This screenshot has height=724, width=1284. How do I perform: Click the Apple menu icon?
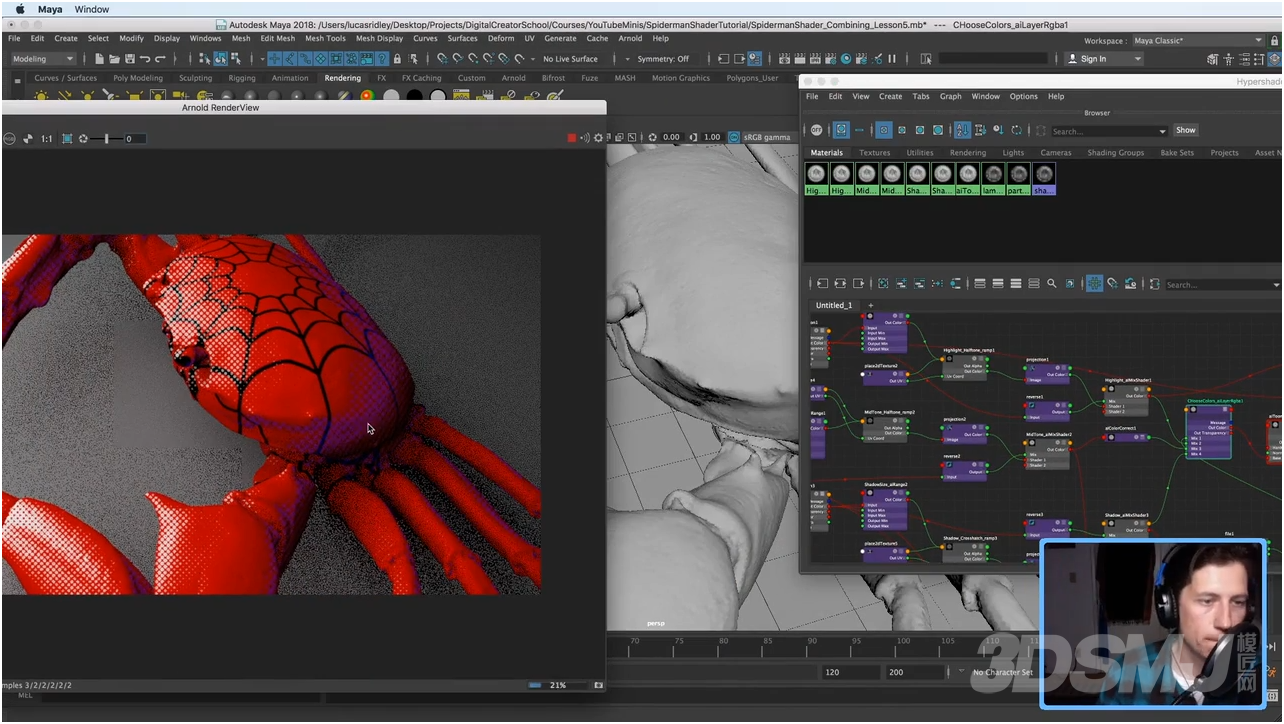click(x=19, y=9)
